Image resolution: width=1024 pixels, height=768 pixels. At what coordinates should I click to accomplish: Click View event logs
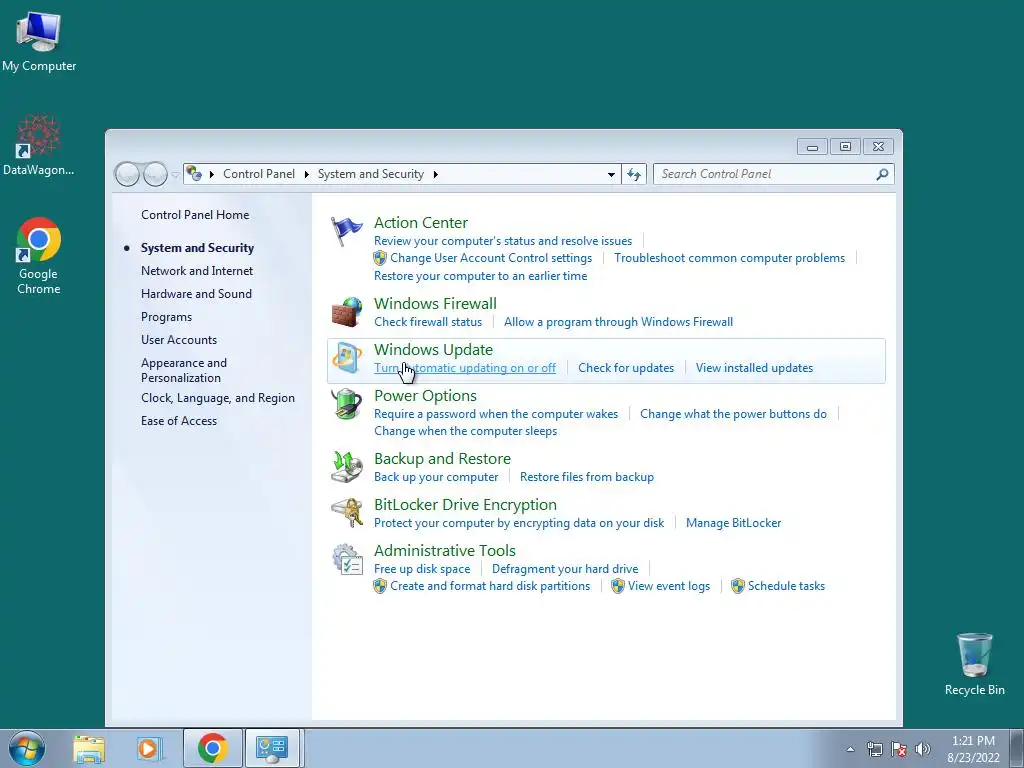669,586
